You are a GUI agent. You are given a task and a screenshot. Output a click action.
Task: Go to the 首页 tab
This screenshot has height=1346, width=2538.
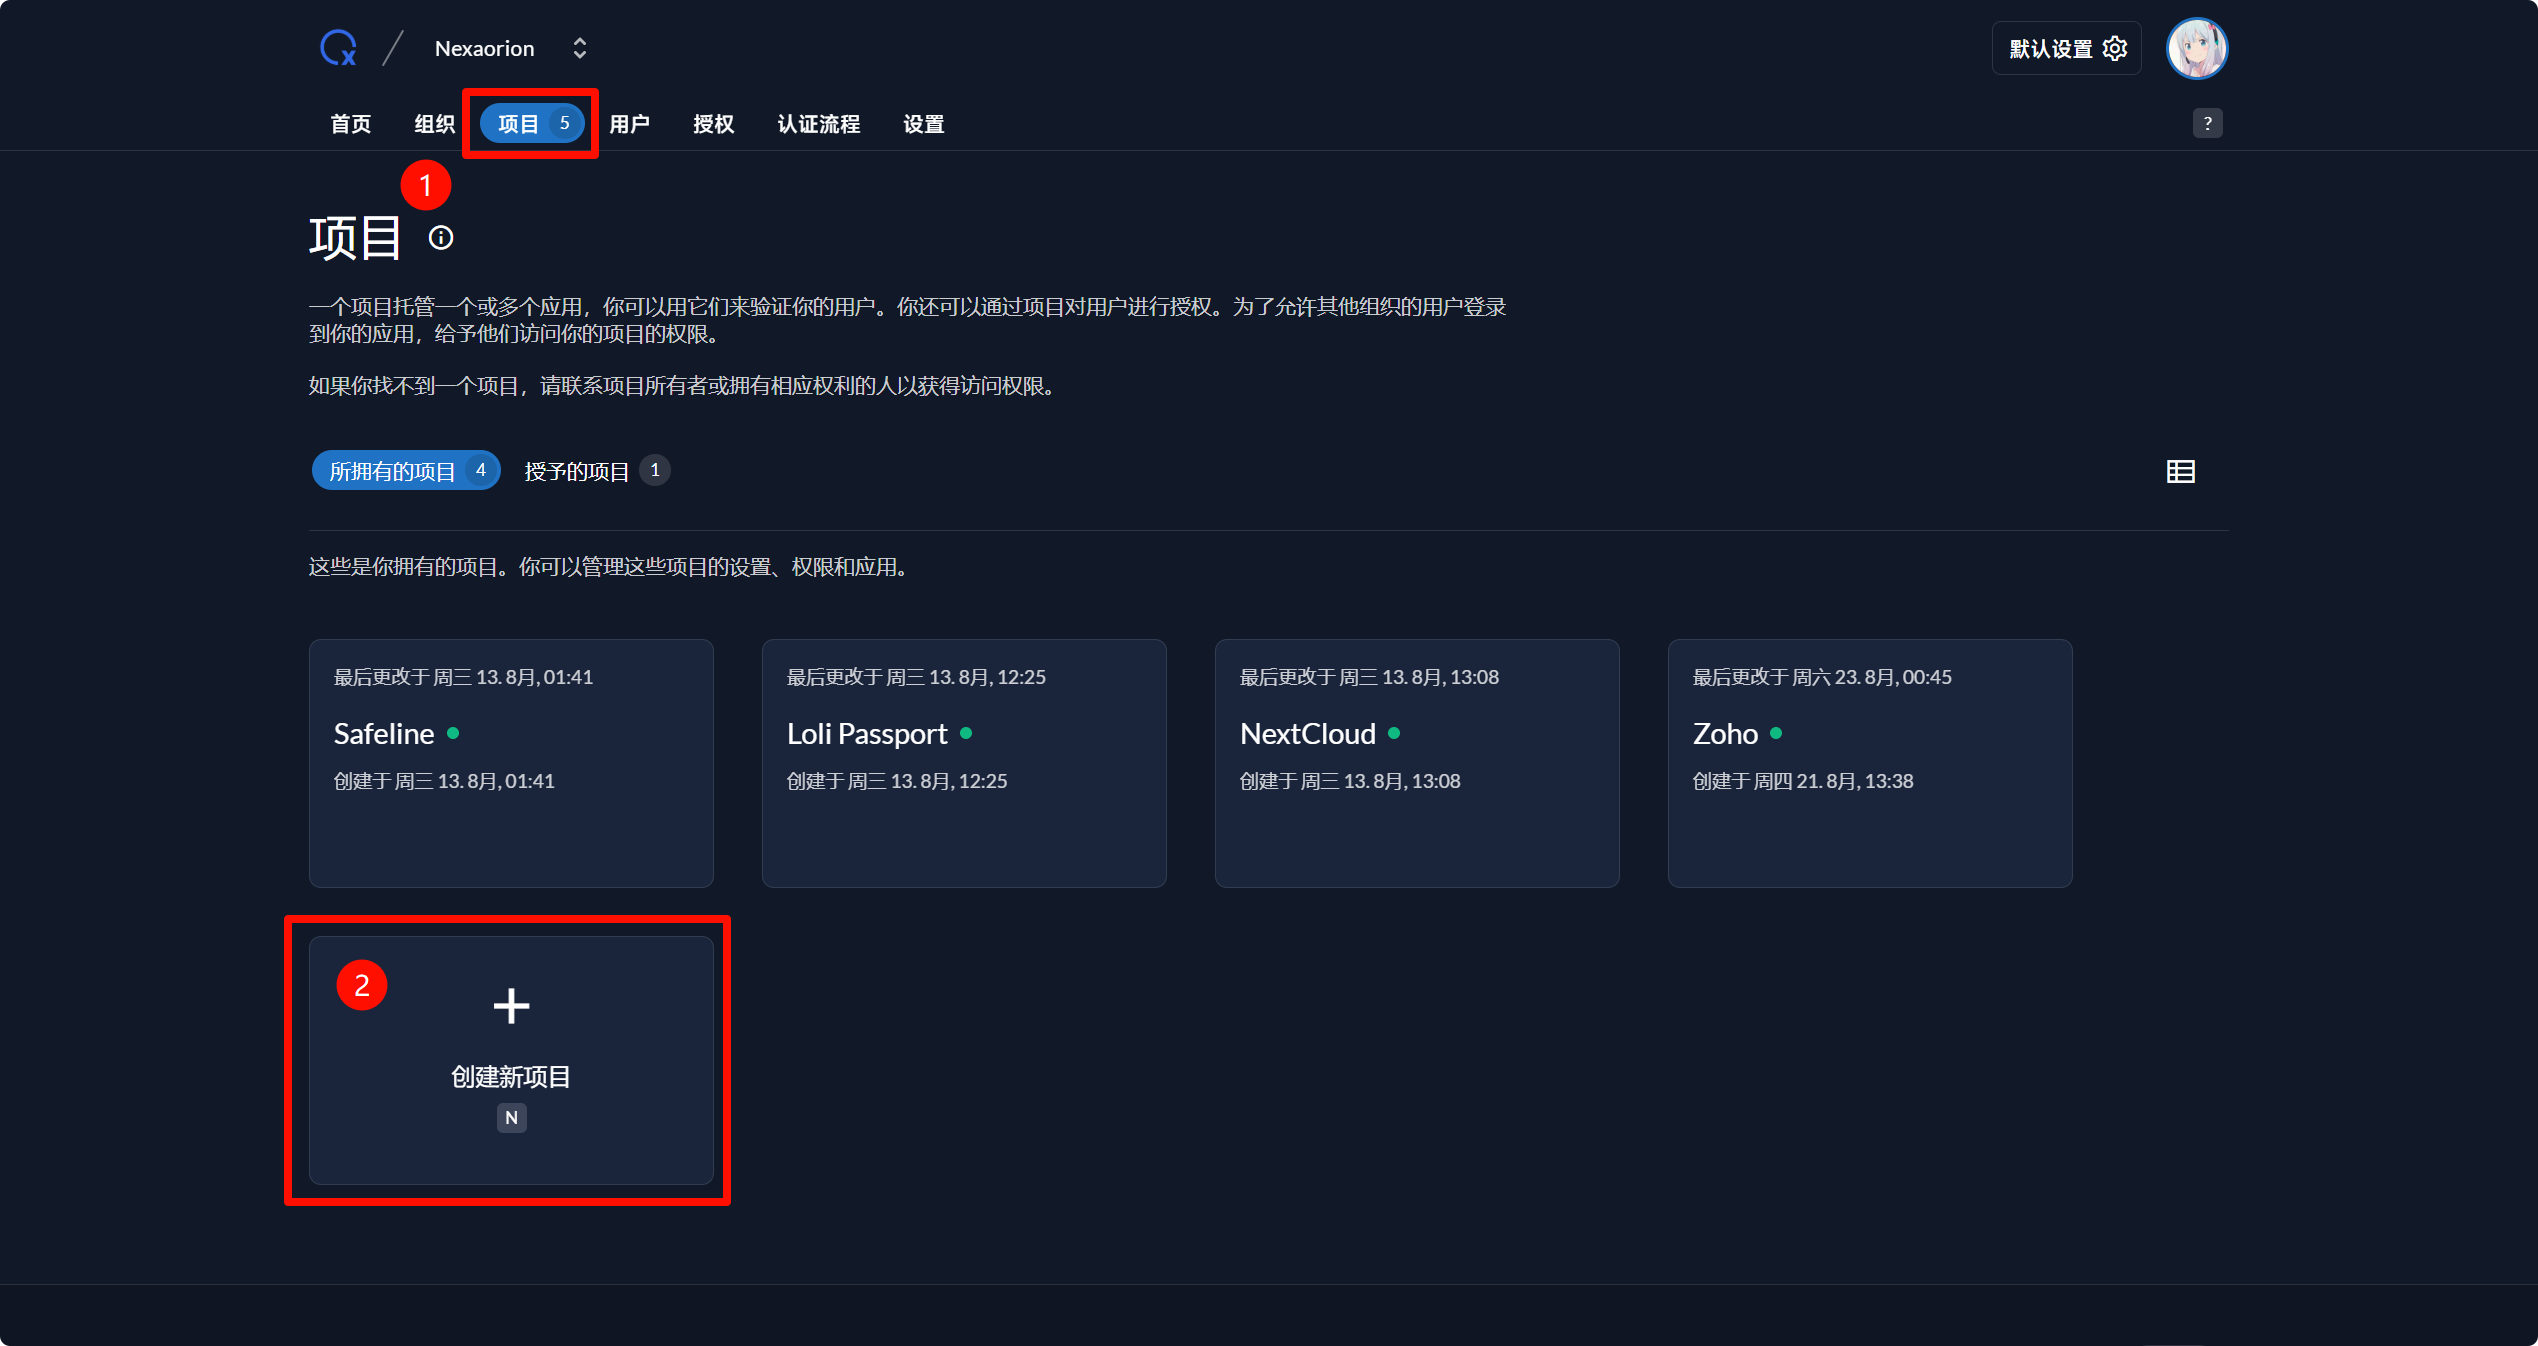[x=351, y=124]
